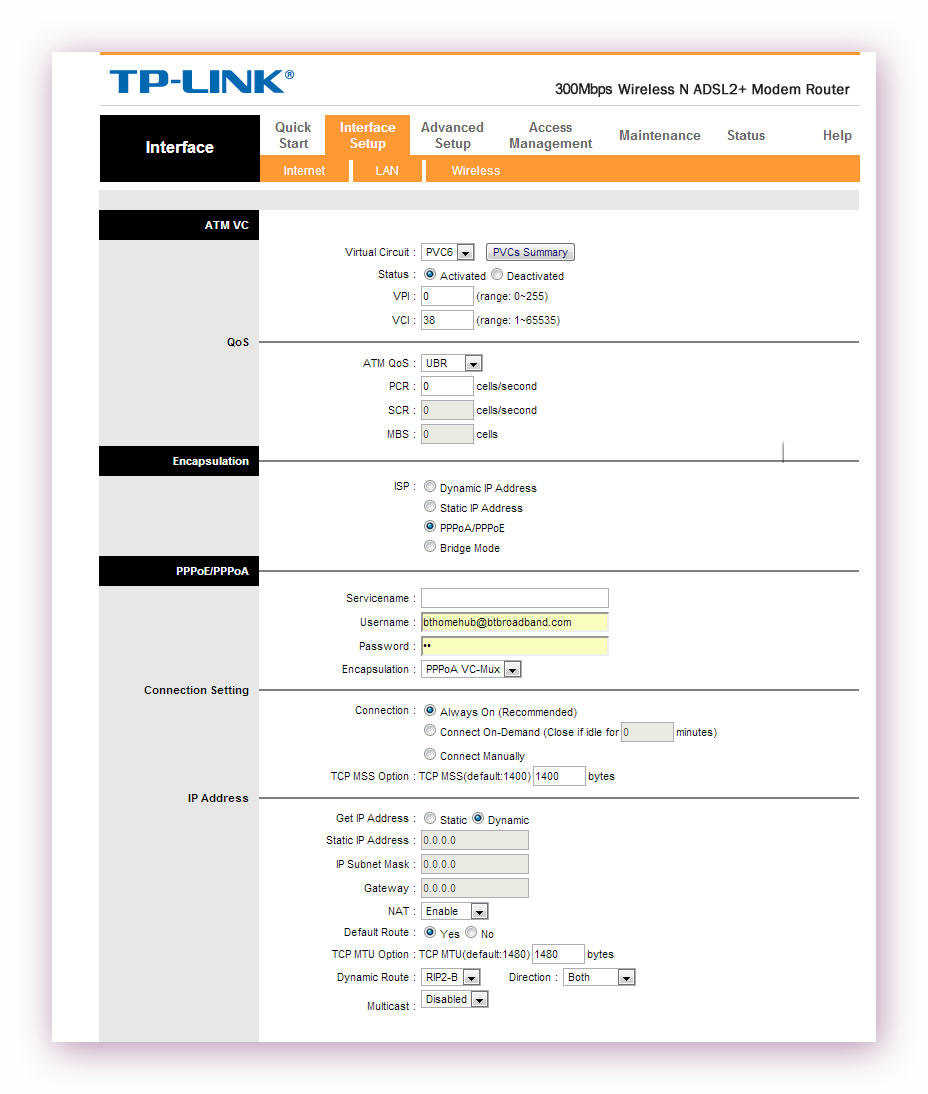The height and width of the screenshot is (1094, 928).
Task: Select the Deactivated status radio button
Action: [497, 275]
